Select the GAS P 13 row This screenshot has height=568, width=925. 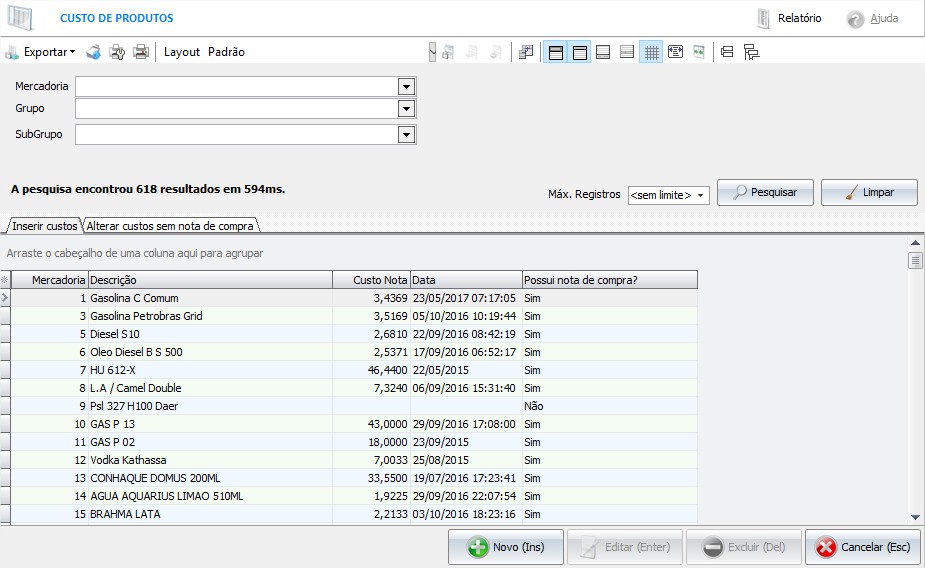(354, 424)
